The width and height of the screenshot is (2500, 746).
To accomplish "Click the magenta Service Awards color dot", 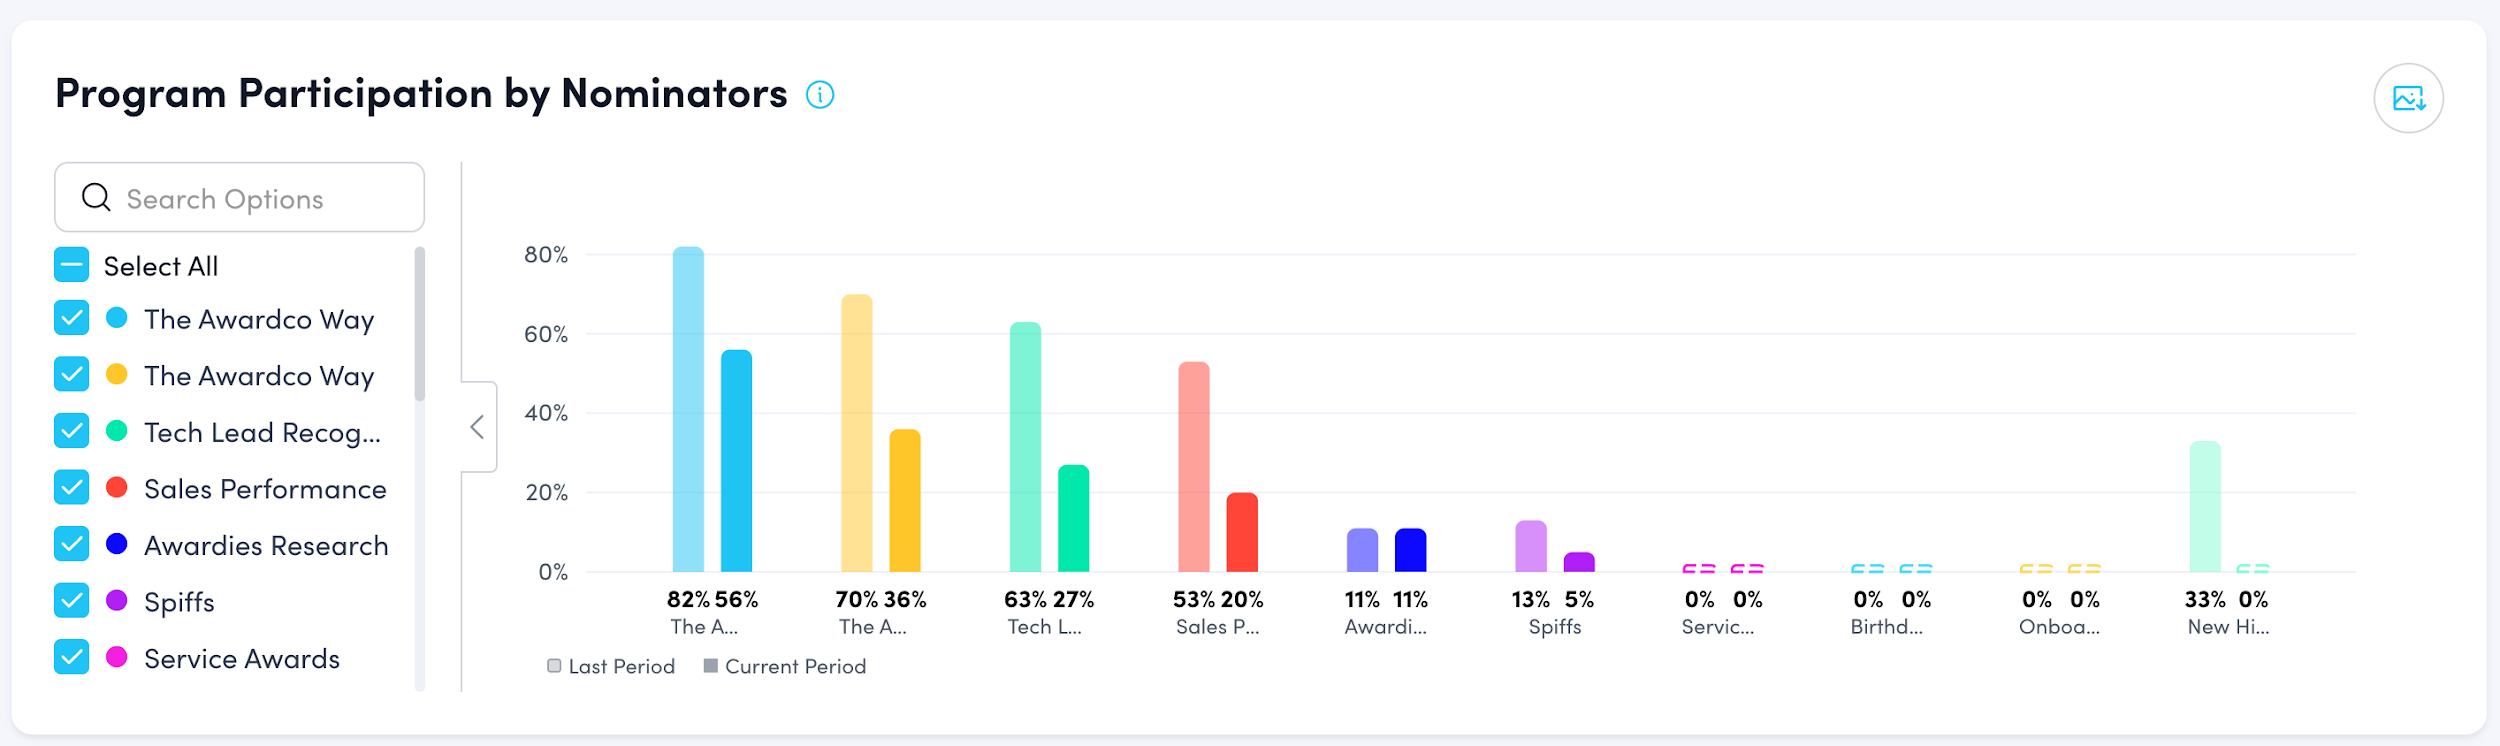I will (x=117, y=657).
